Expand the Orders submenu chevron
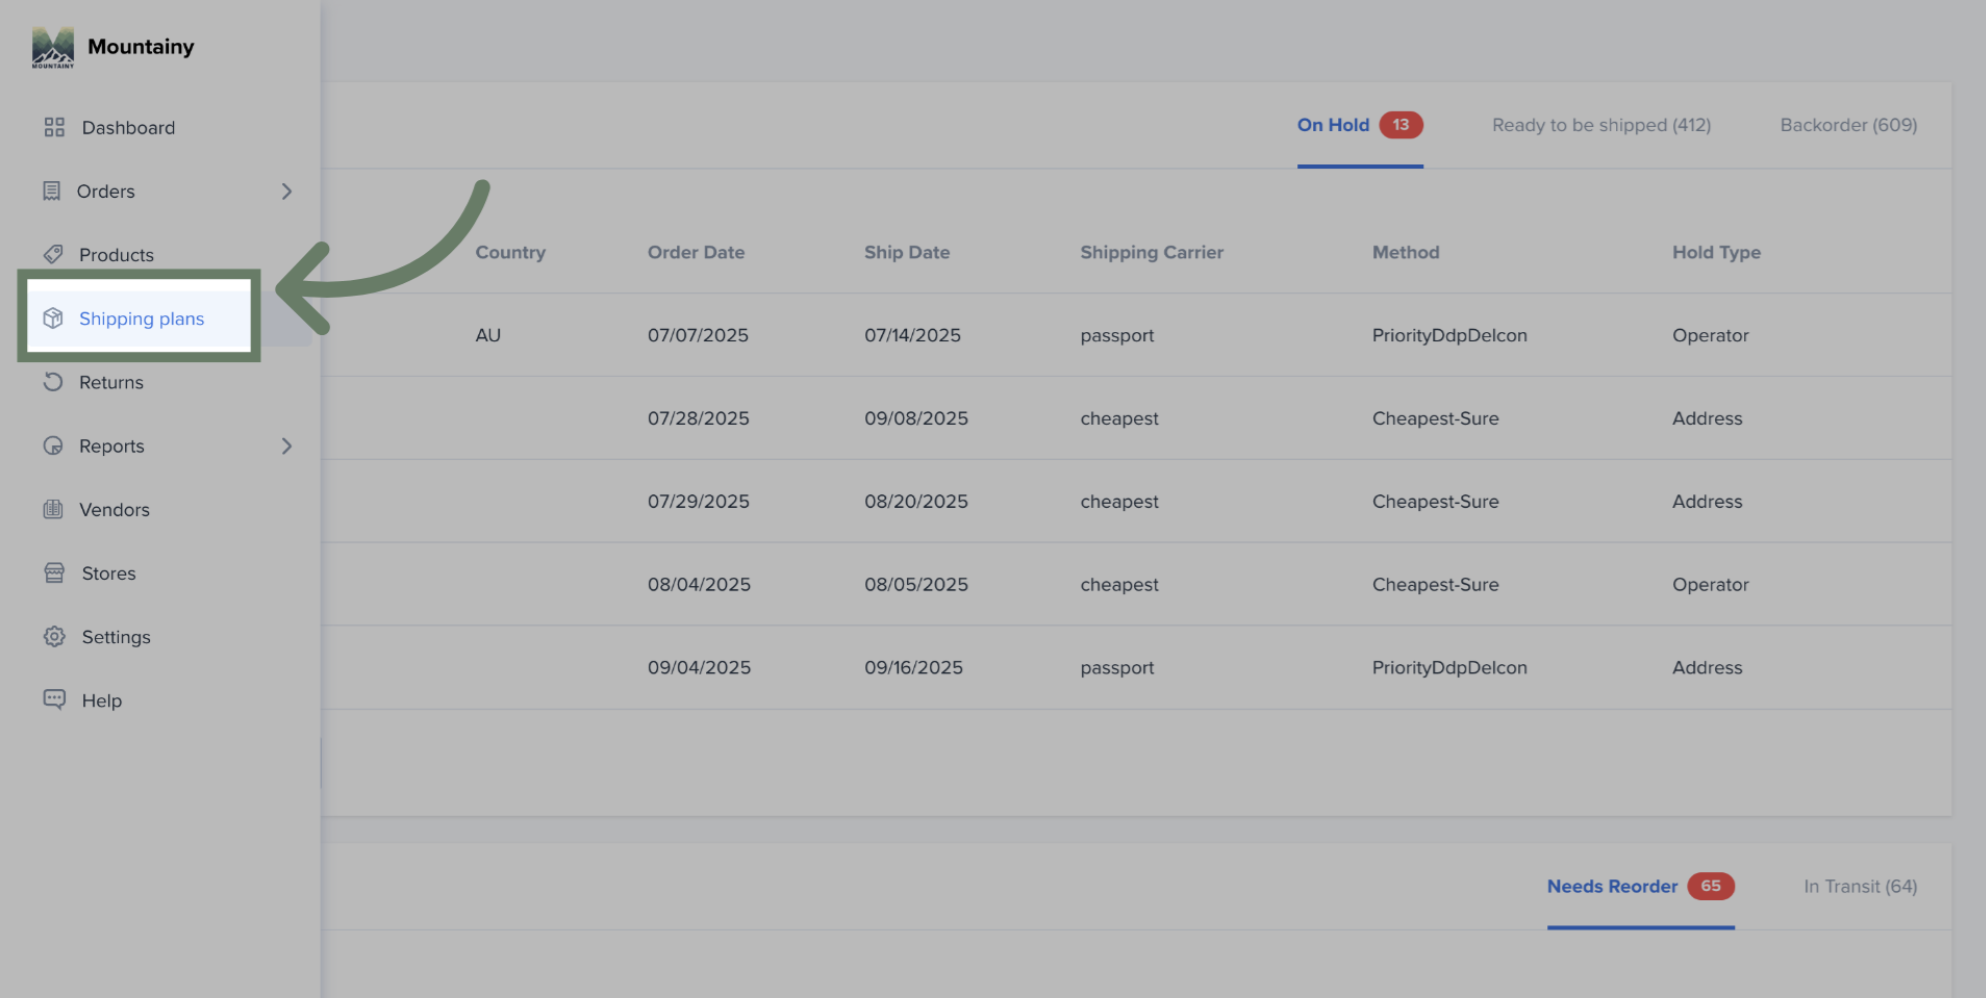This screenshot has height=998, width=1986. tap(287, 191)
